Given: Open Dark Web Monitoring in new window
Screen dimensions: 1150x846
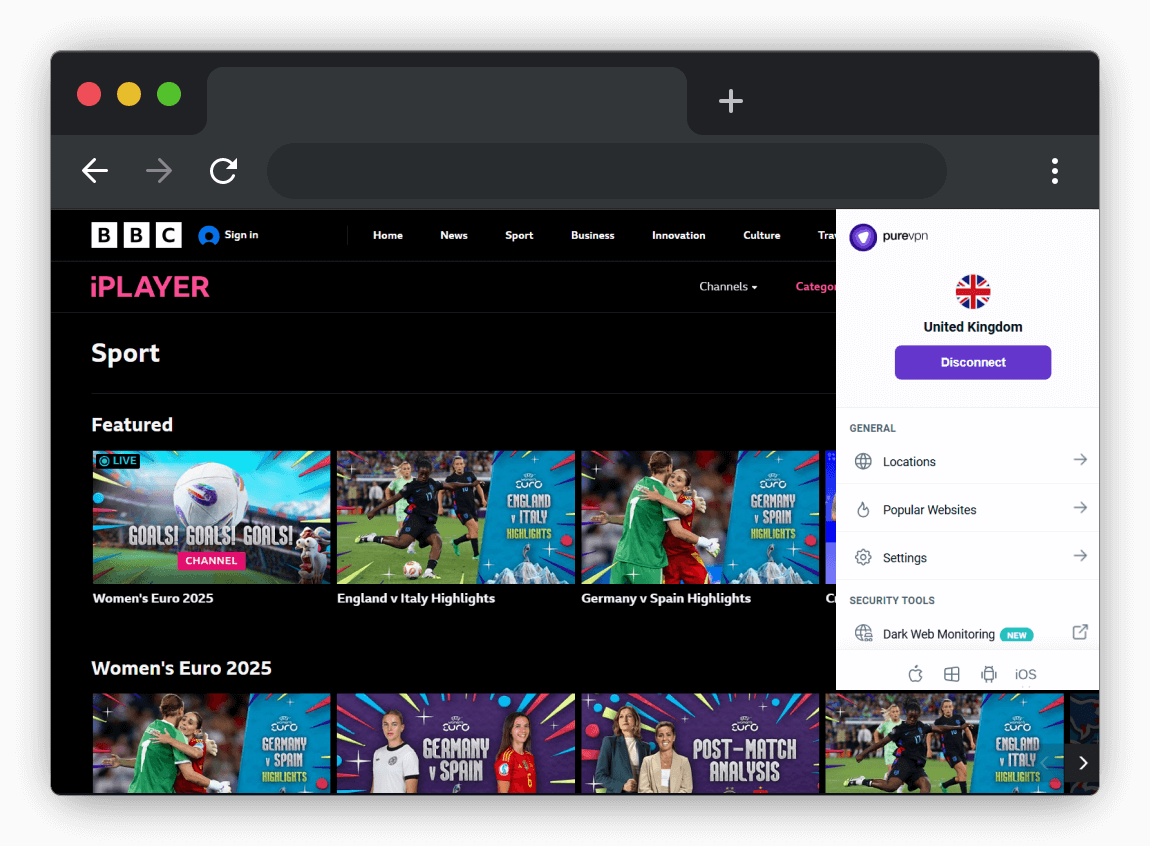Looking at the screenshot, I should 1080,632.
